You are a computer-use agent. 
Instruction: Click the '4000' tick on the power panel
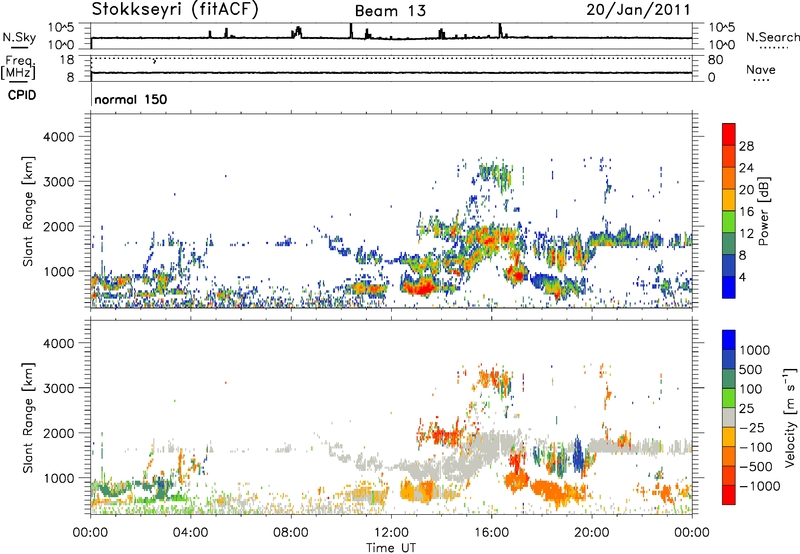click(x=58, y=137)
